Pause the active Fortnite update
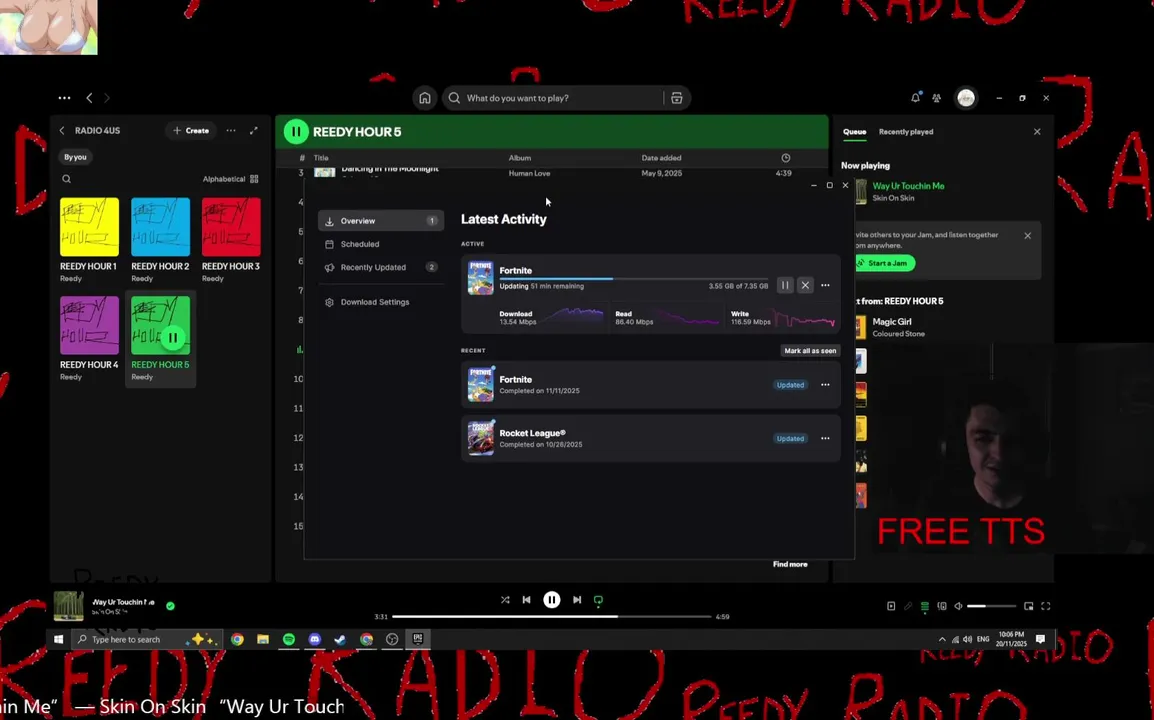 click(x=785, y=285)
